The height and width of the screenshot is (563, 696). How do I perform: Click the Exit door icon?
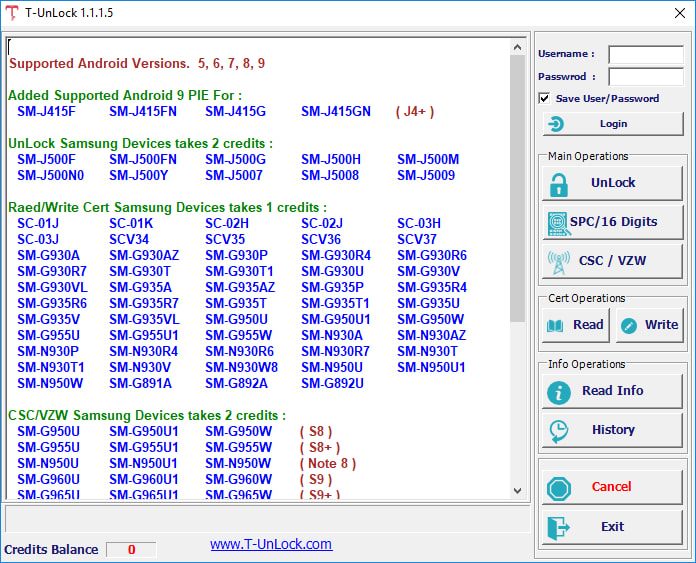coord(558,527)
